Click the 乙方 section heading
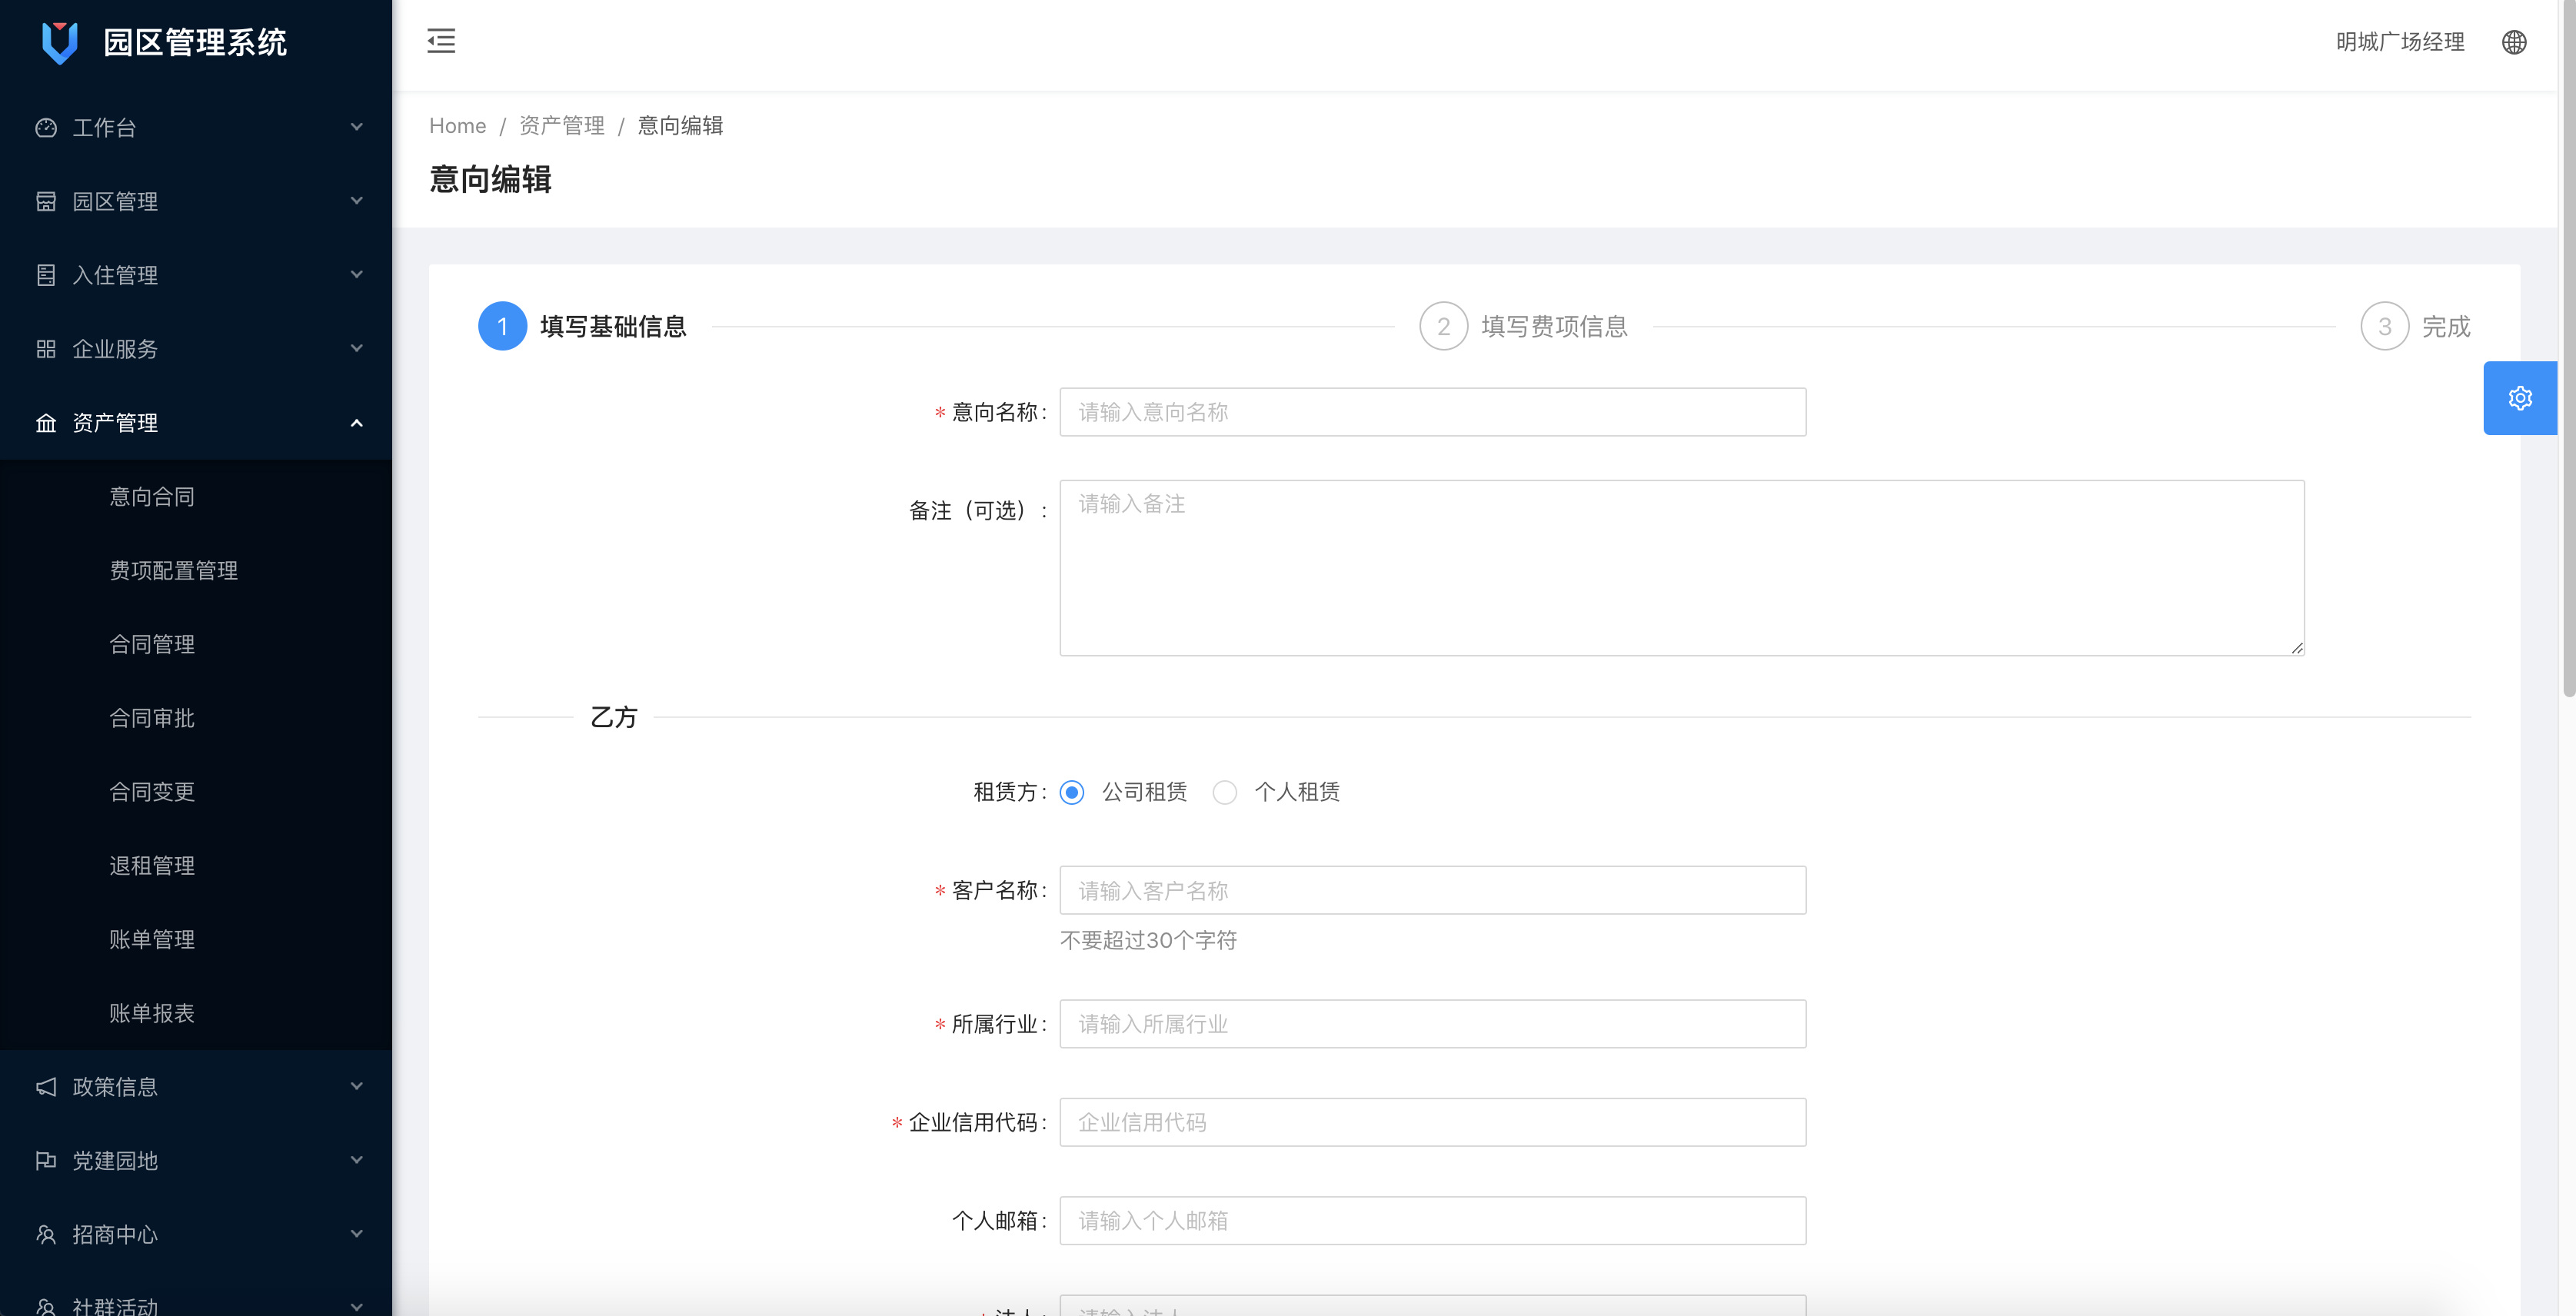Image resolution: width=2576 pixels, height=1316 pixels. (x=614, y=717)
